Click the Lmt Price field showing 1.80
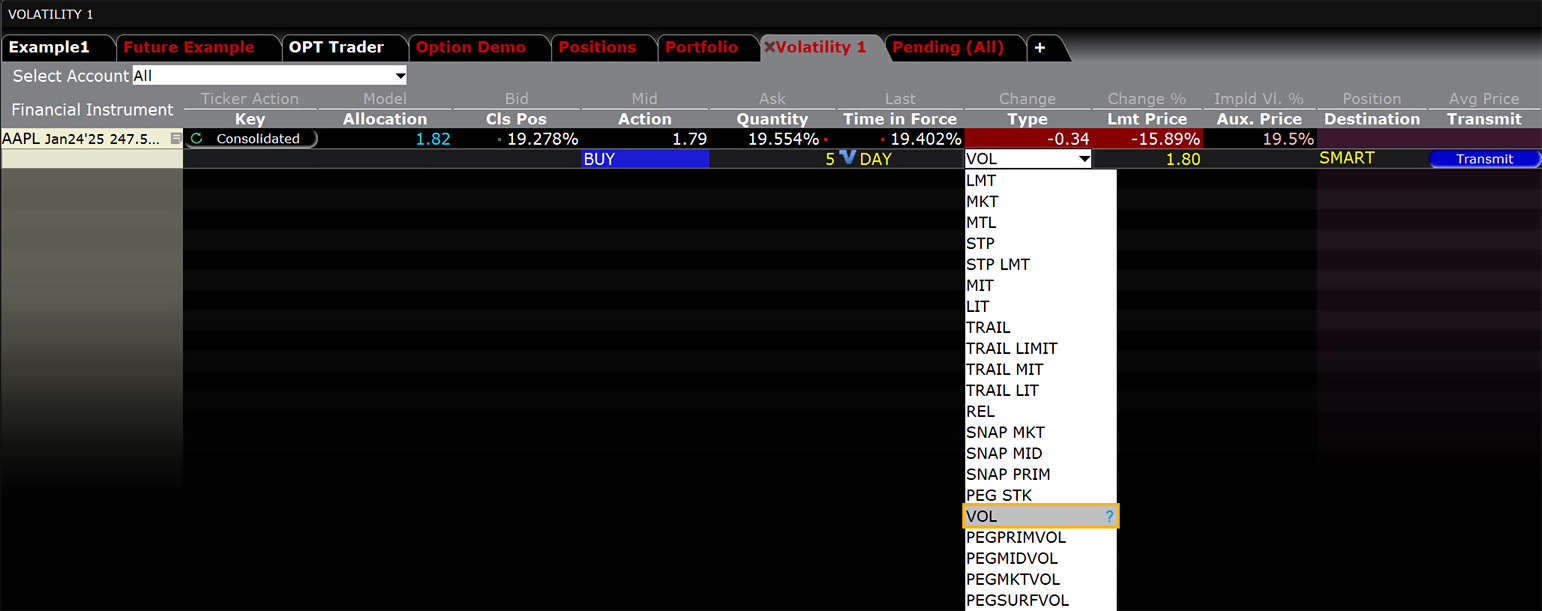 click(1183, 158)
